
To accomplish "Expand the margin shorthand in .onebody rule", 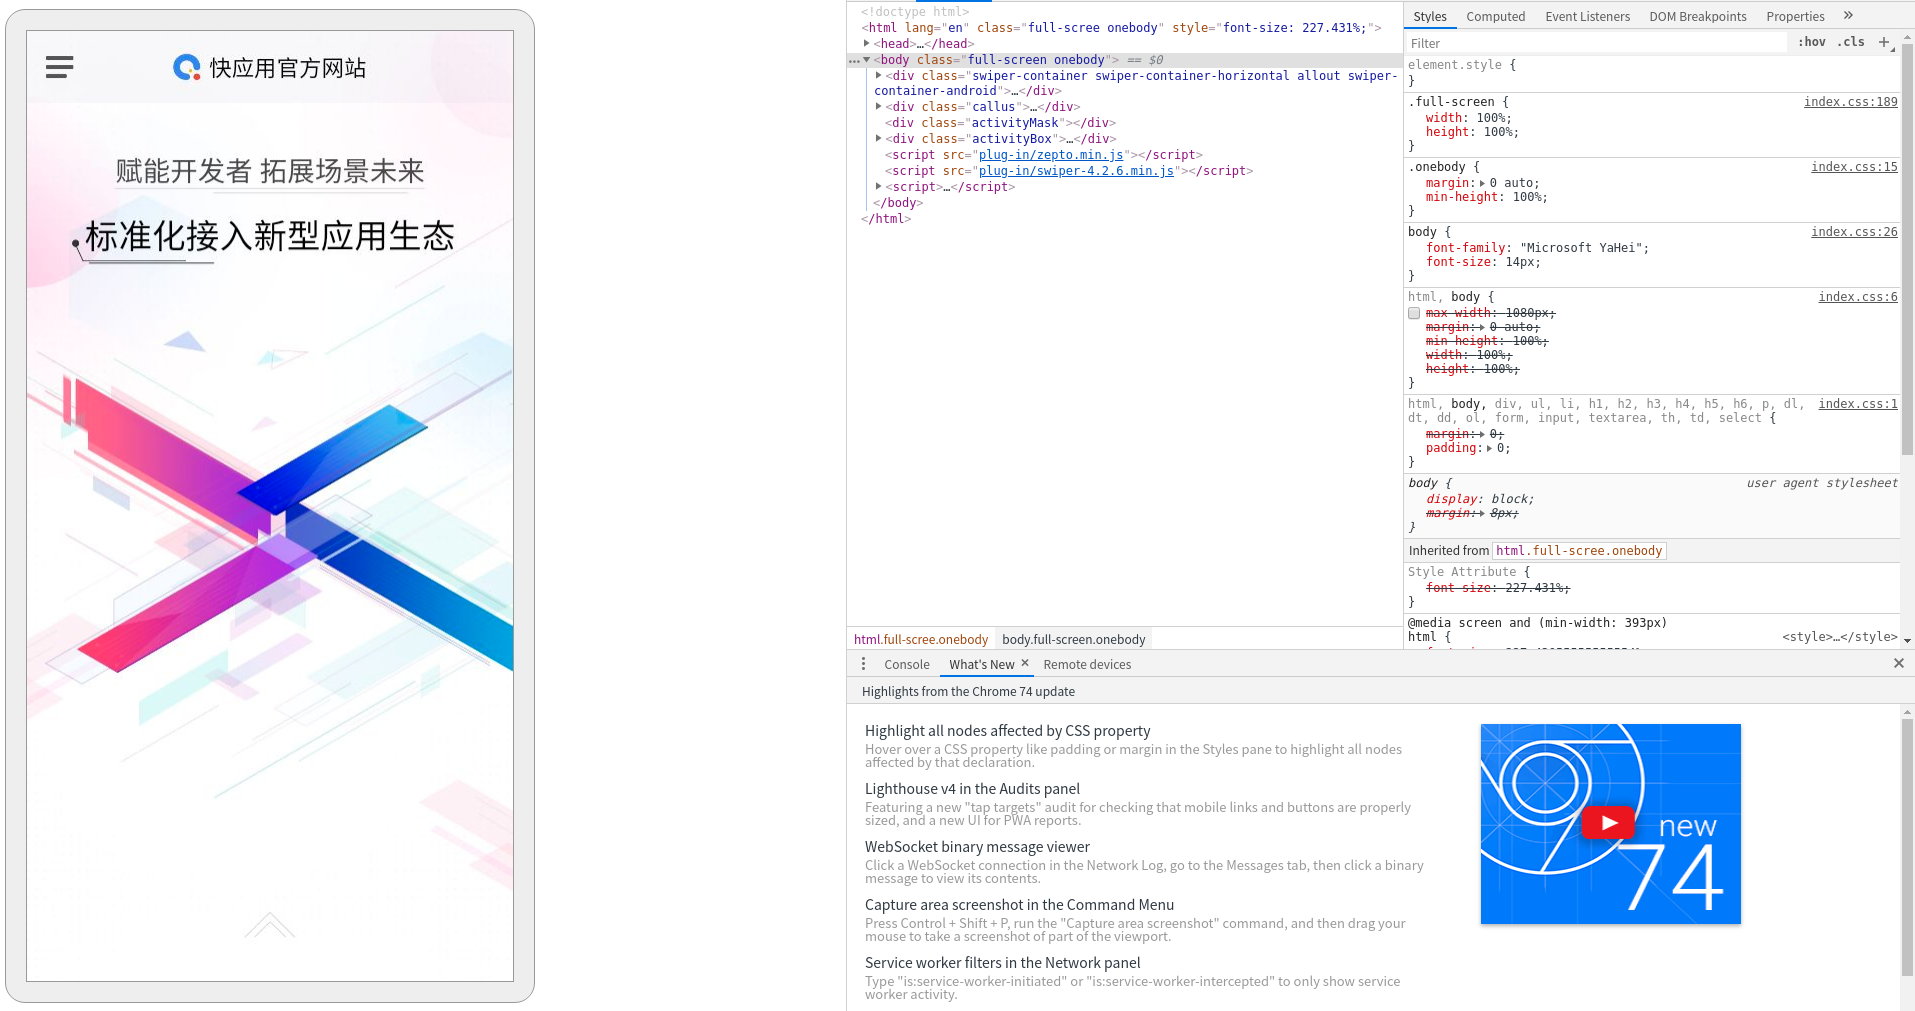I will click(1484, 183).
